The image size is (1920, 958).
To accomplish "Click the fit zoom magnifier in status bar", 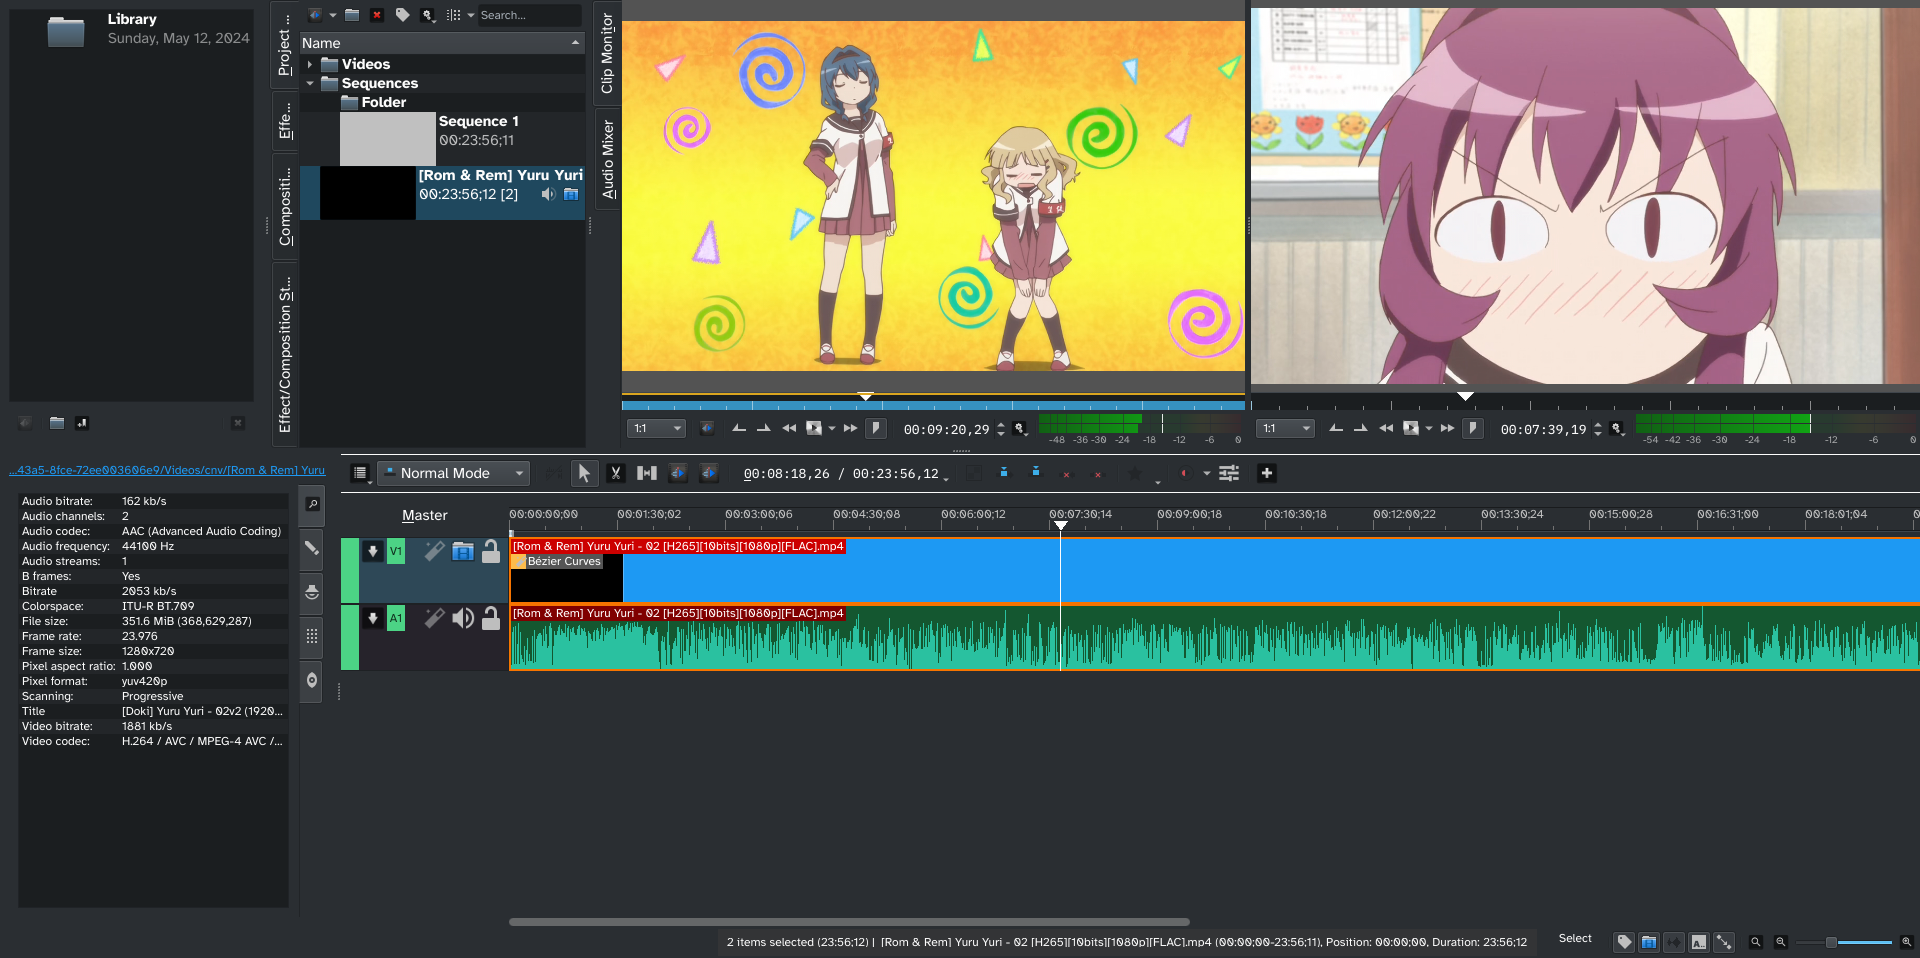I will (x=1755, y=942).
